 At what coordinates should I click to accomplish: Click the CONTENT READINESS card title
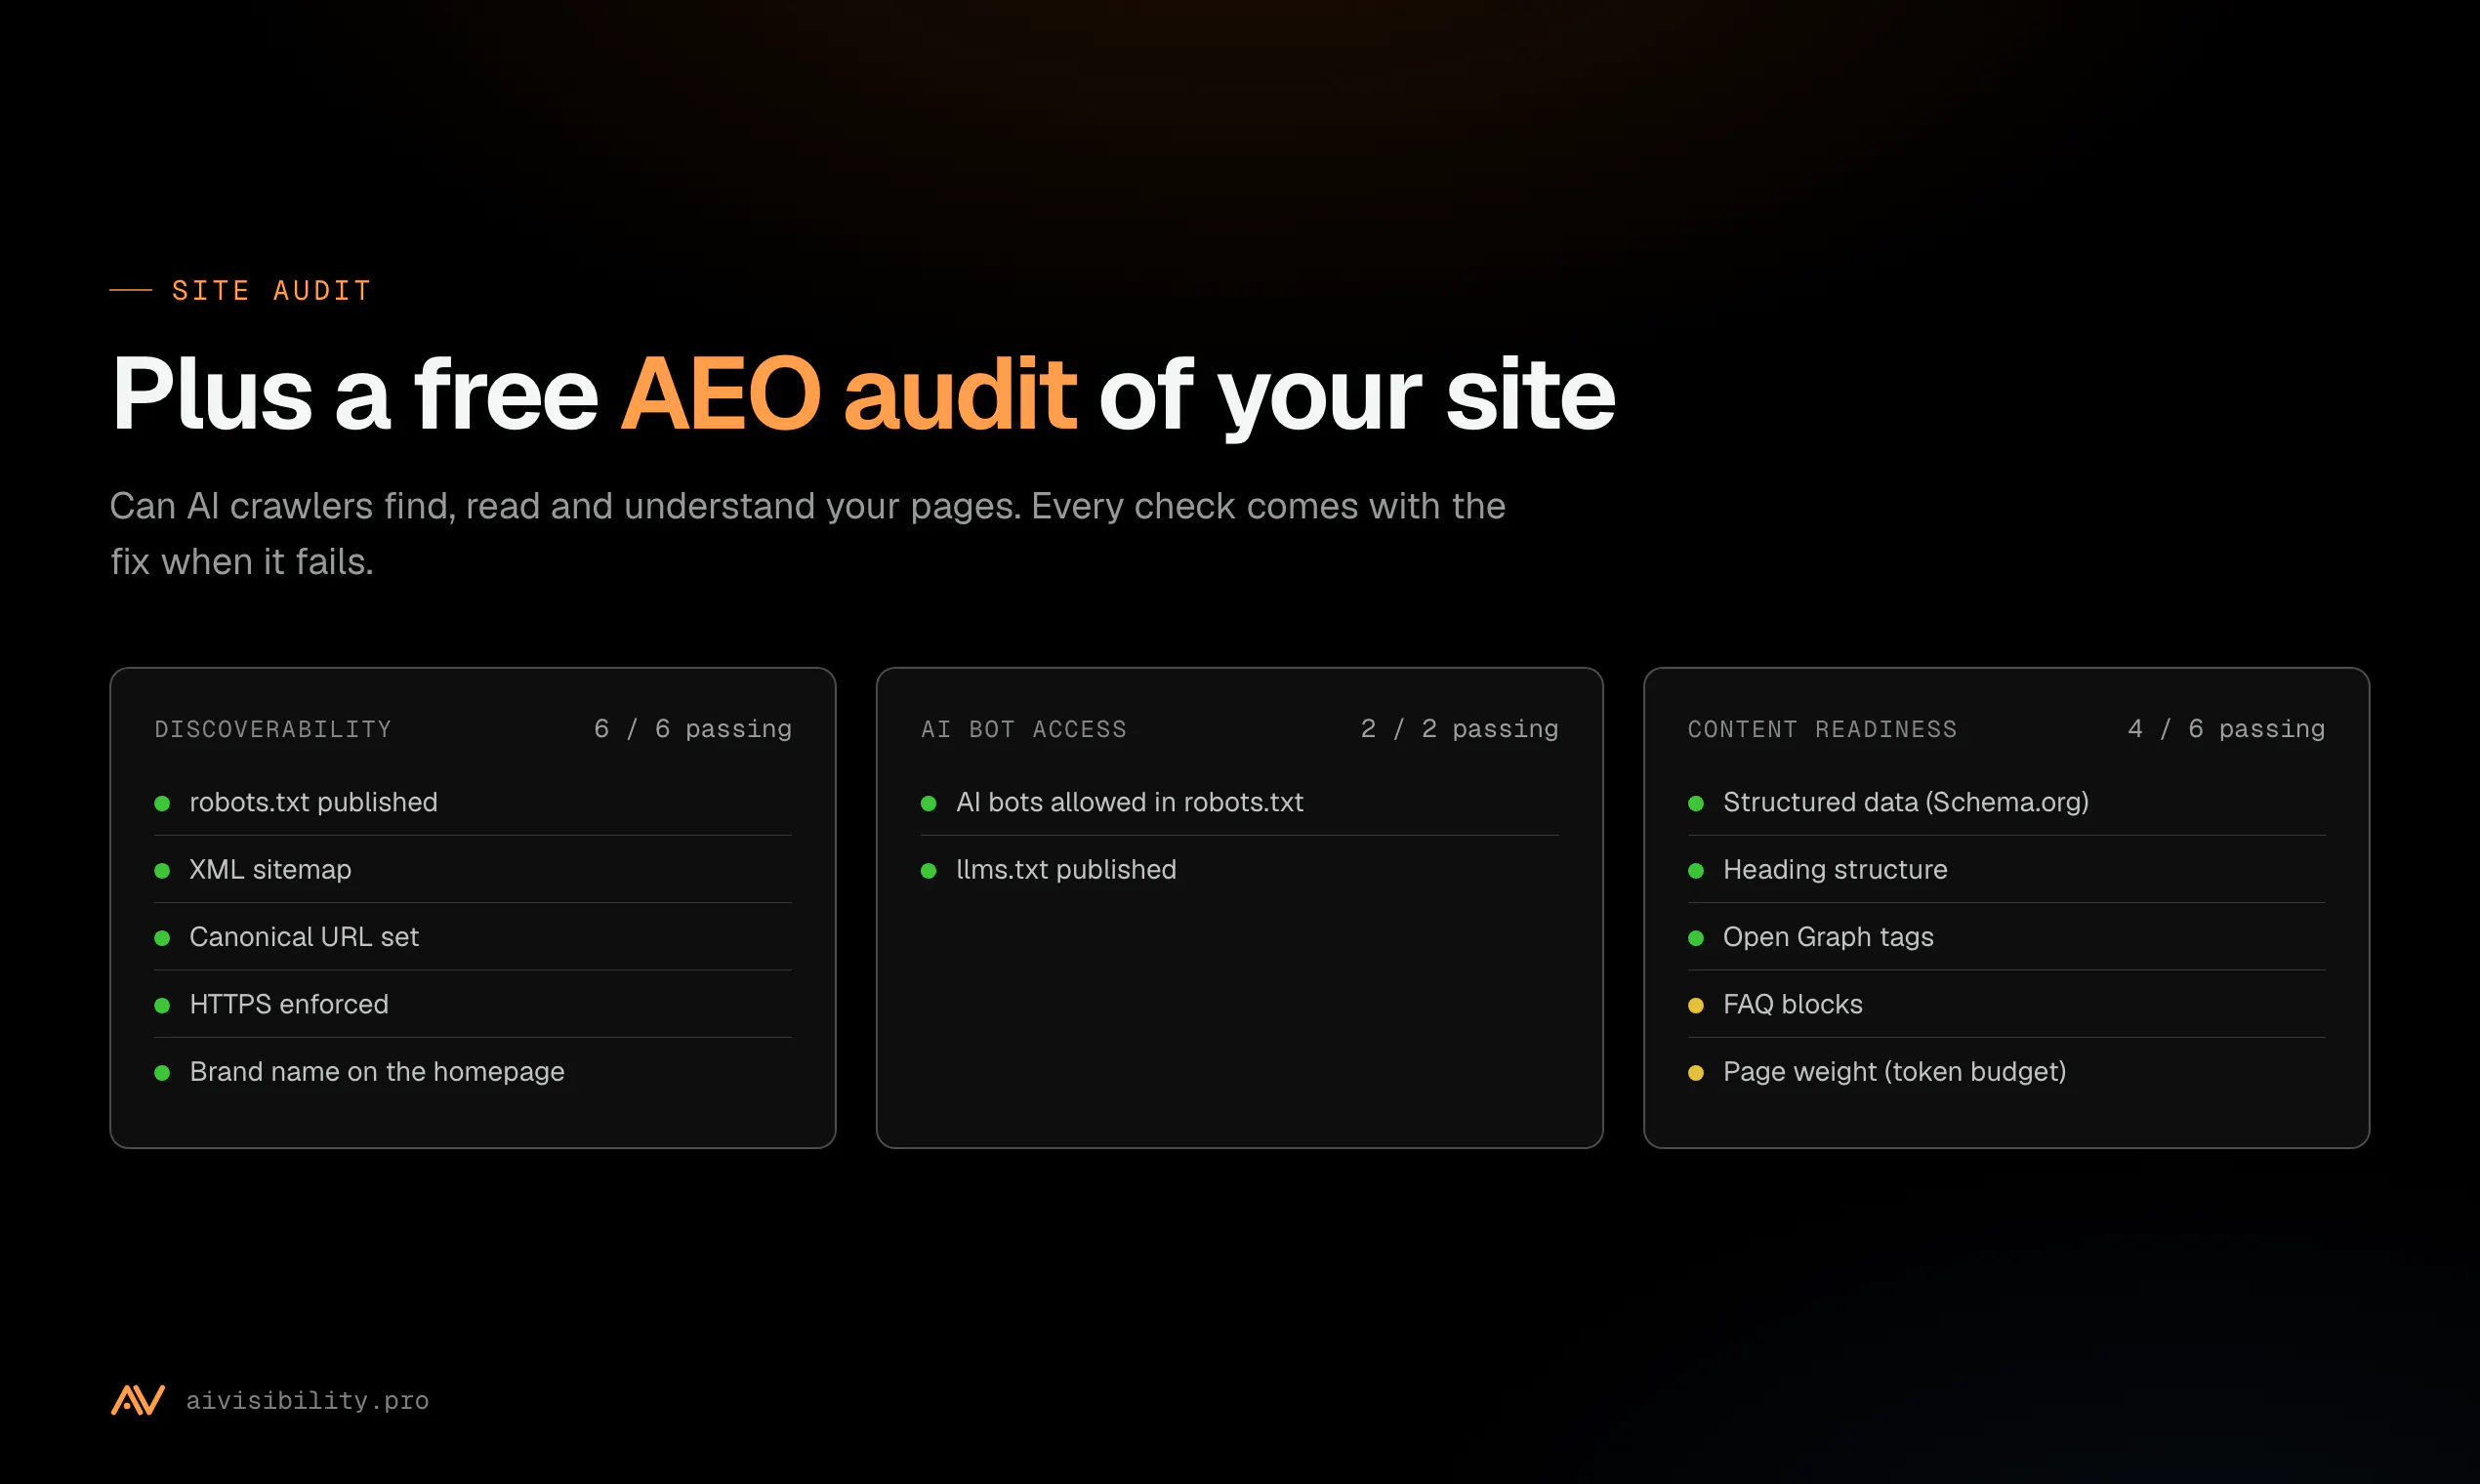(x=1822, y=730)
